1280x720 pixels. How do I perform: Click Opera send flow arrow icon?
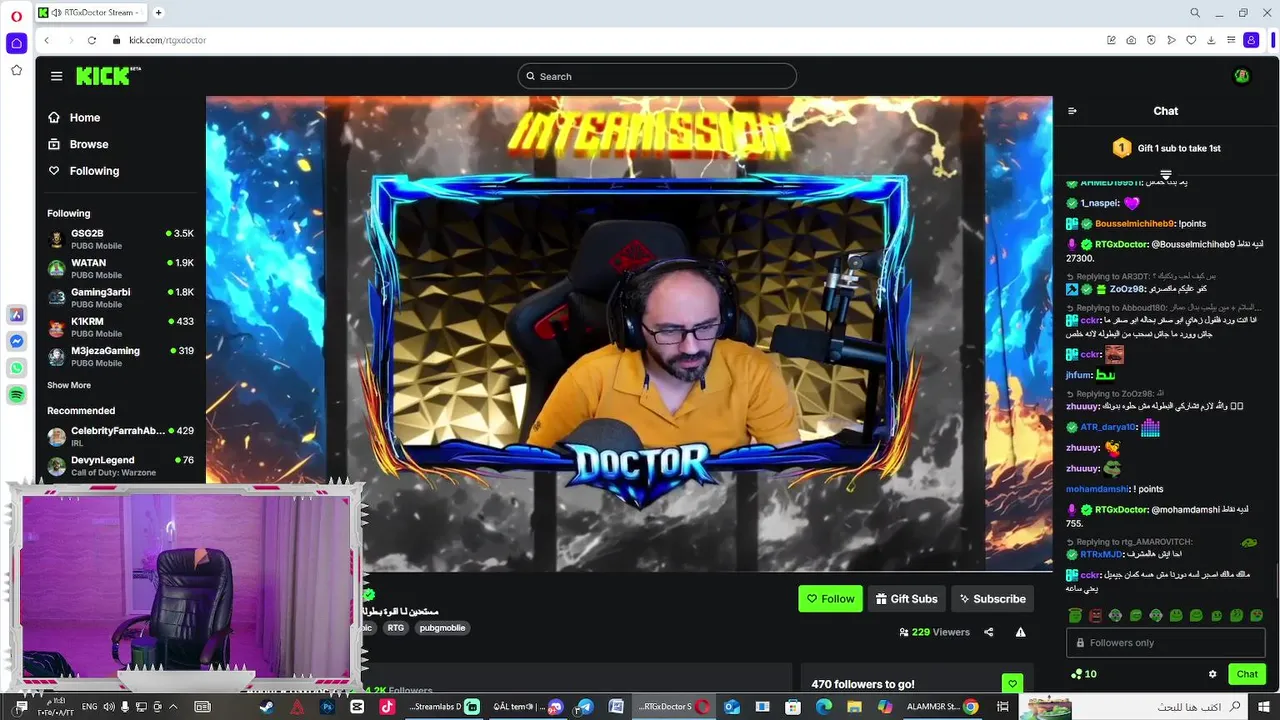click(1171, 40)
